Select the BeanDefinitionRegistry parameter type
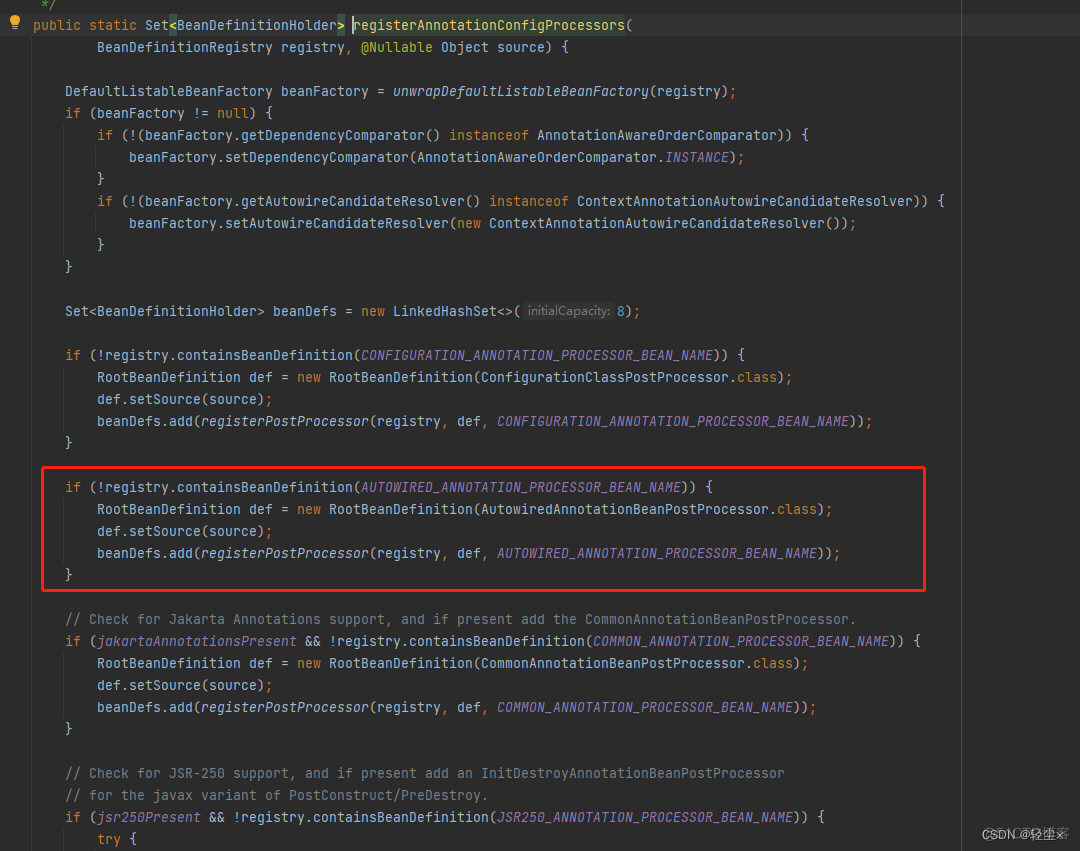Image resolution: width=1080 pixels, height=851 pixels. click(184, 47)
